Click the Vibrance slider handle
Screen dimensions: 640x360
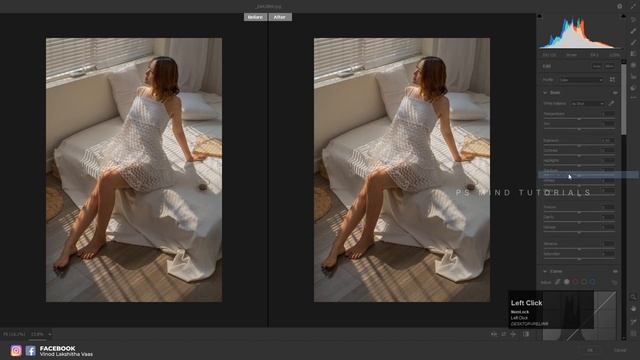tap(579, 249)
